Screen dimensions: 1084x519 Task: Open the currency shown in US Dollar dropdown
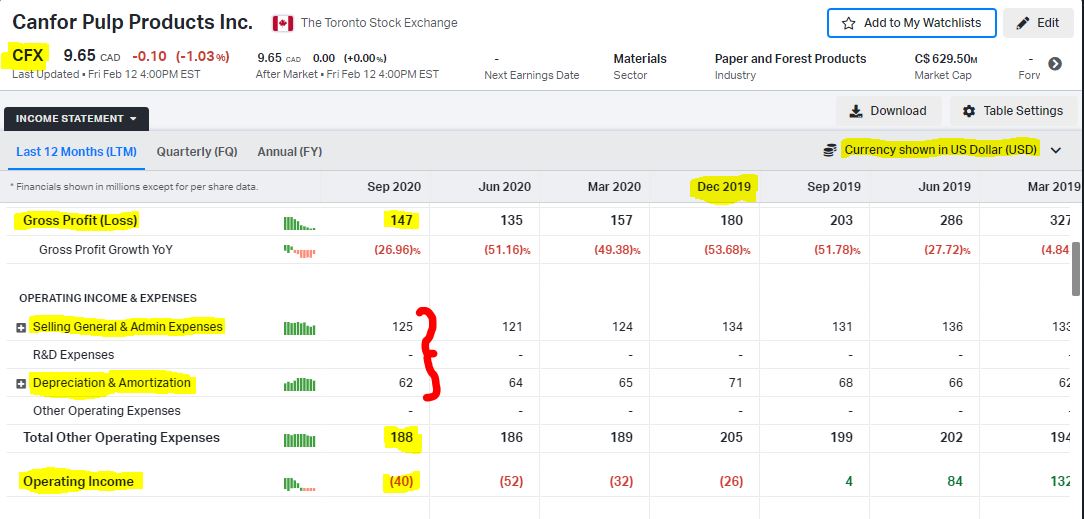[x=1056, y=150]
